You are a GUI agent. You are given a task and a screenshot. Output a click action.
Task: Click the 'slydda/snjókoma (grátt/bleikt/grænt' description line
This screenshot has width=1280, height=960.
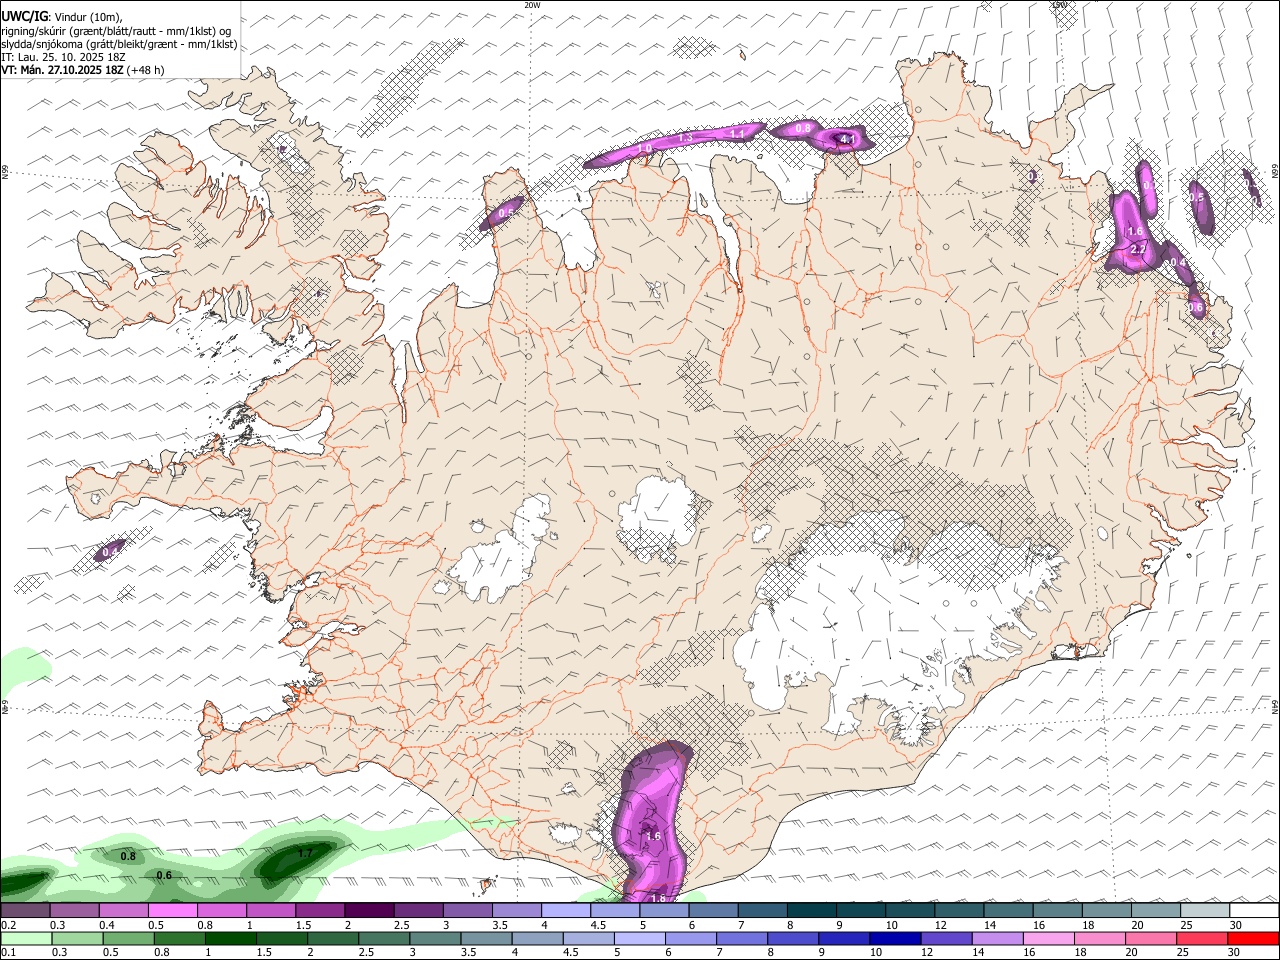pyautogui.click(x=119, y=44)
